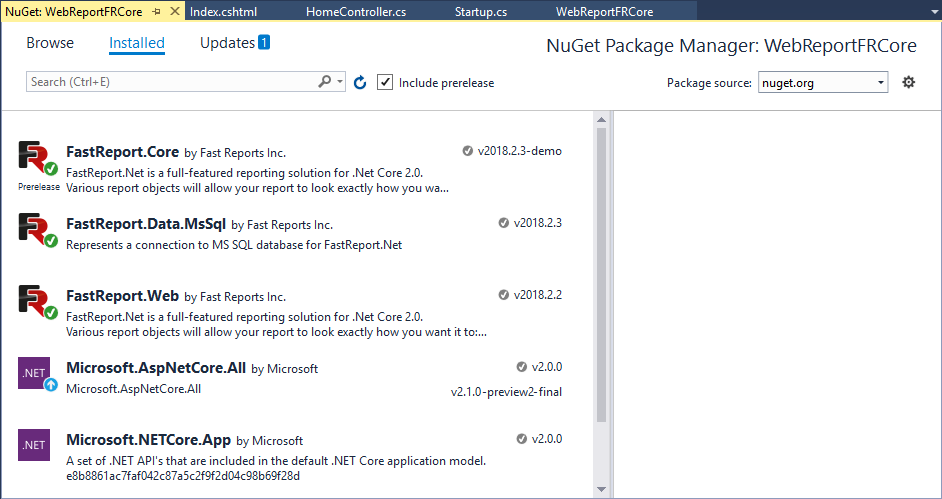
Task: Click the search magnifier icon
Action: (324, 82)
